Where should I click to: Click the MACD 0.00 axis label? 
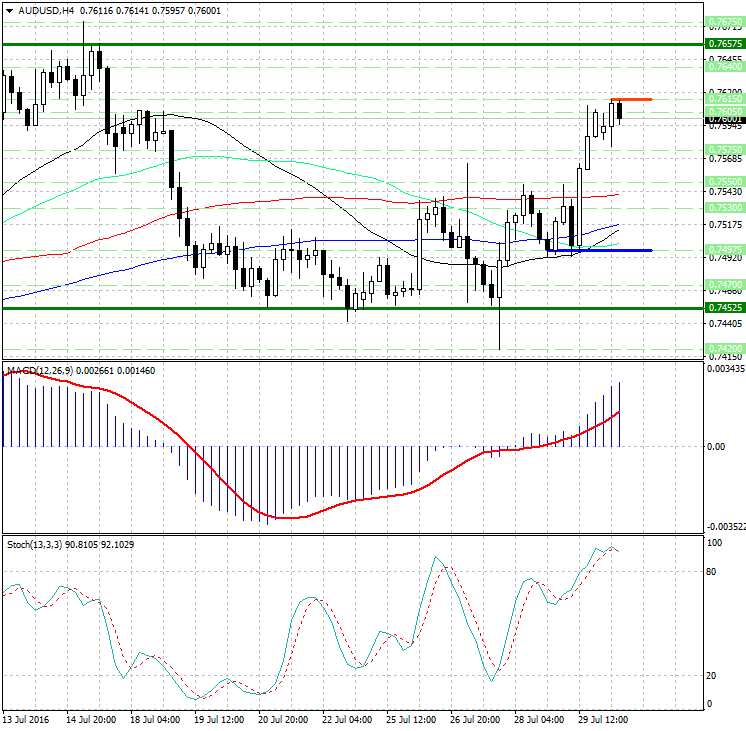tap(716, 446)
